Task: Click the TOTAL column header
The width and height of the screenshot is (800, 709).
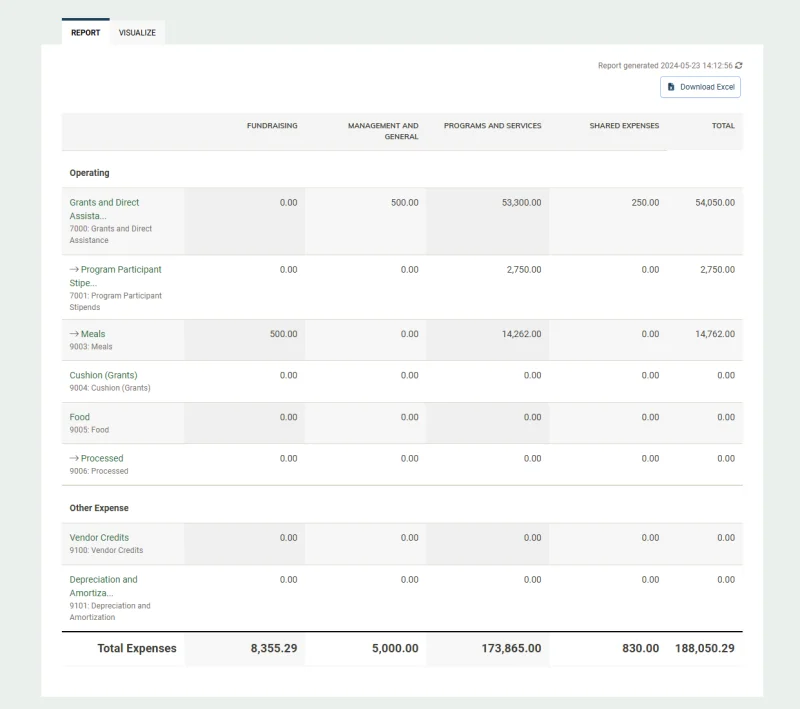Action: (x=723, y=125)
